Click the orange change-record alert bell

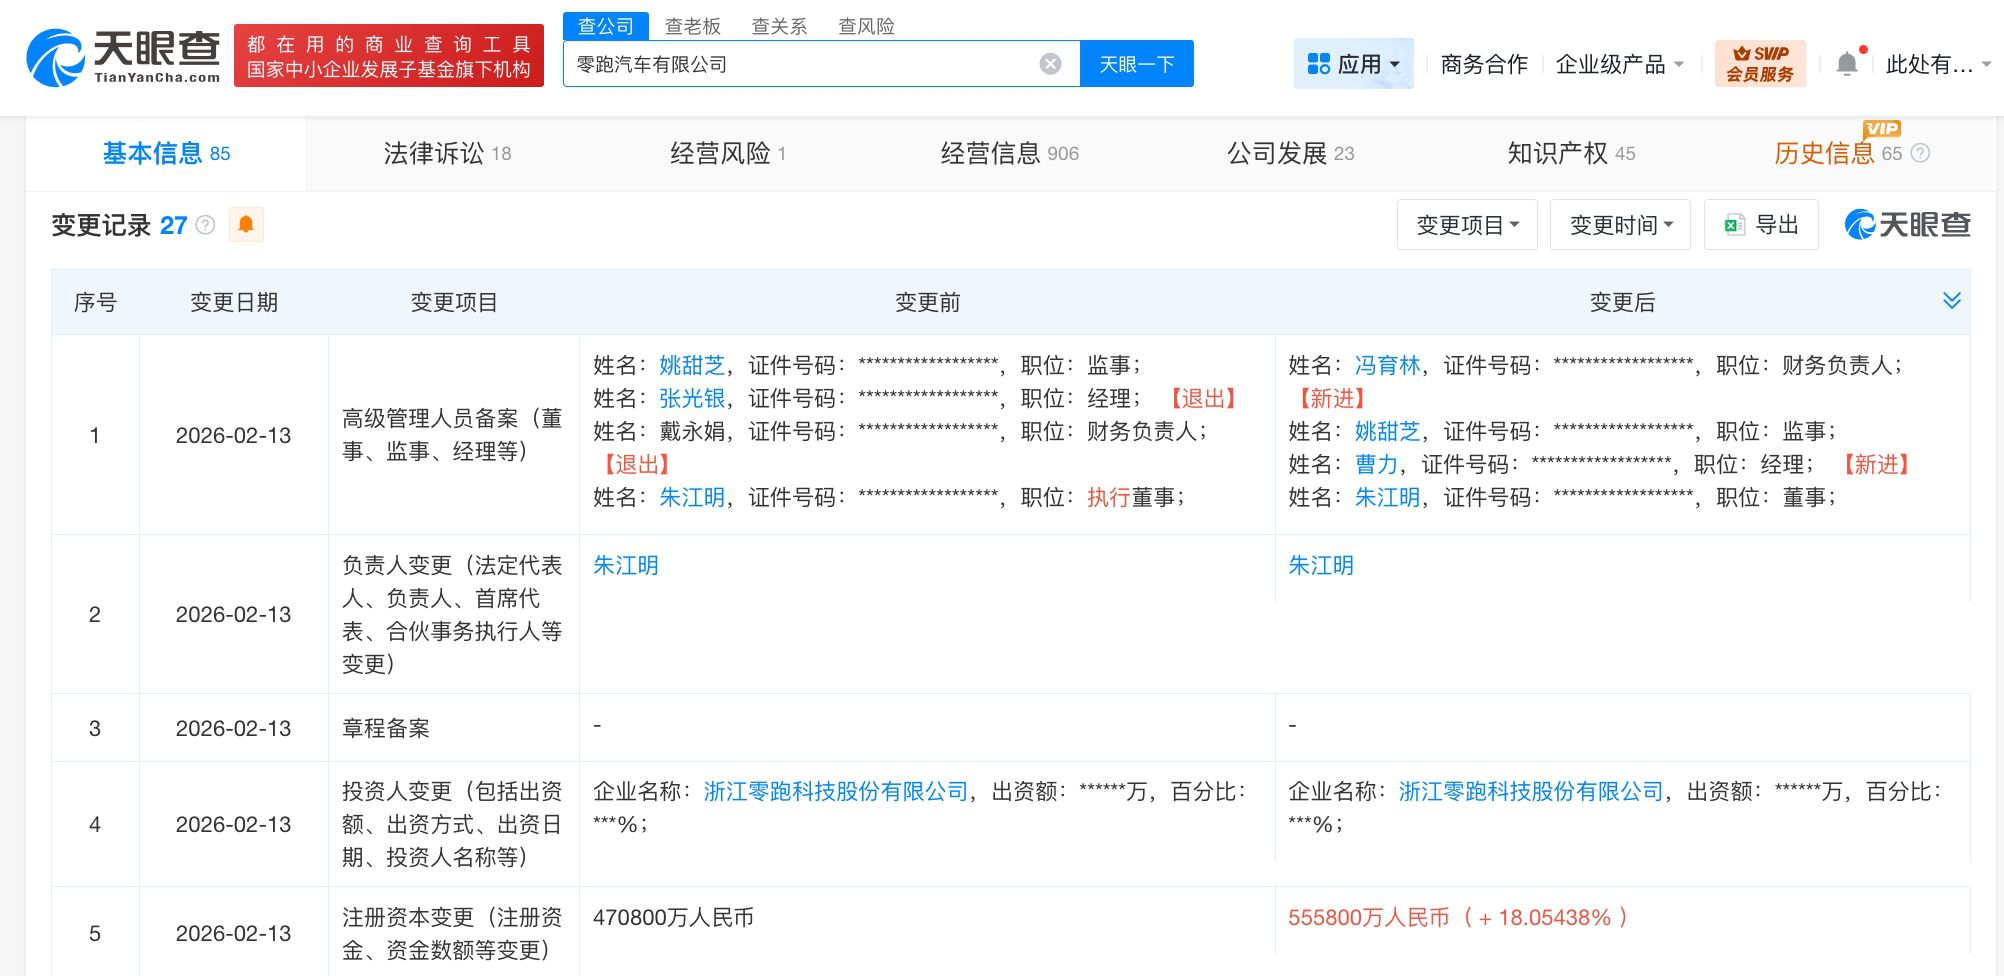tap(246, 225)
